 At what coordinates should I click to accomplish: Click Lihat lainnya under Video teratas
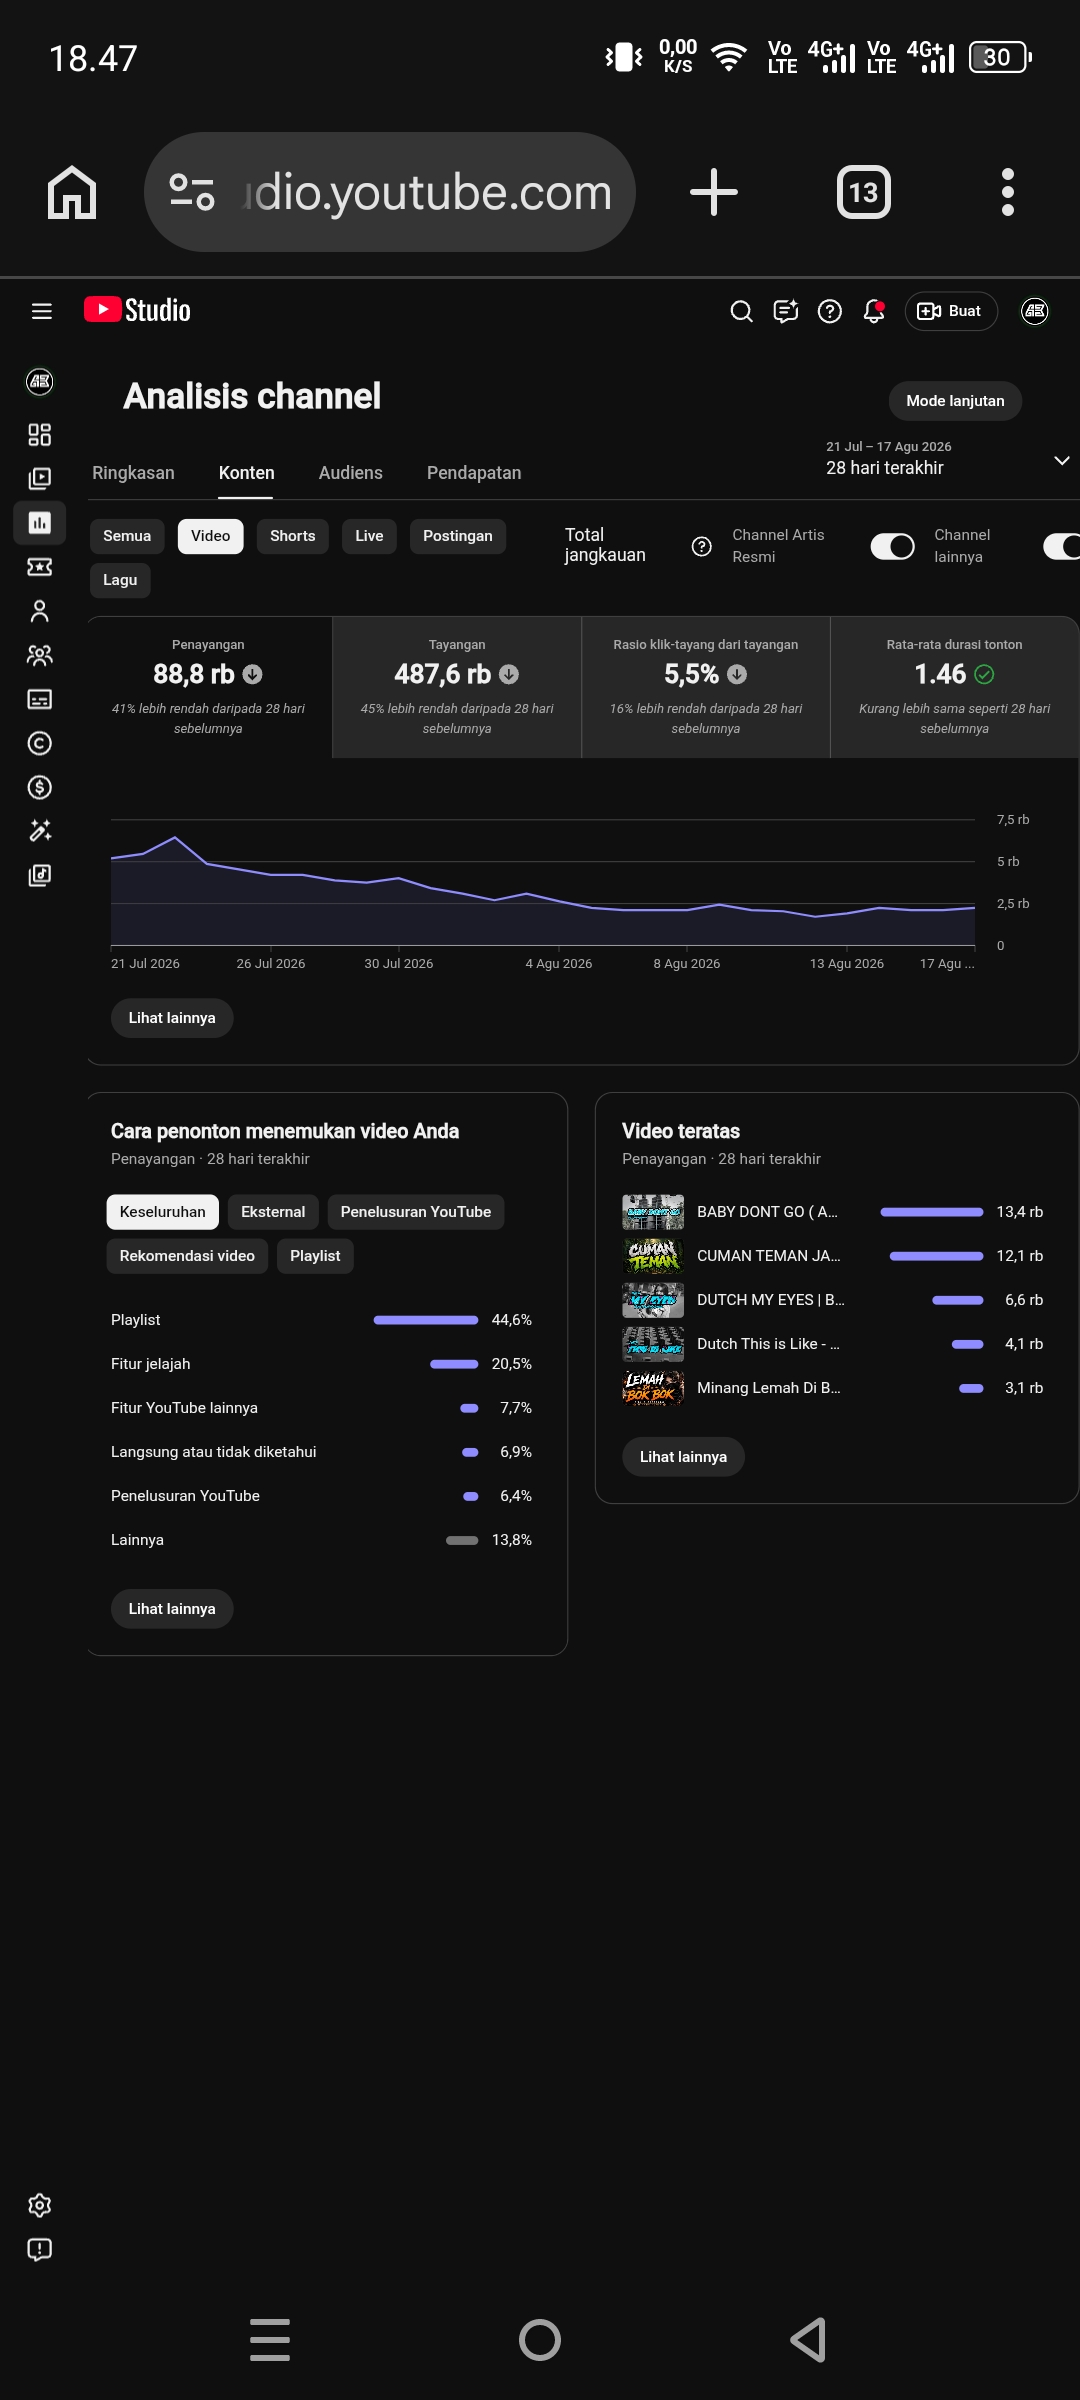click(684, 1457)
